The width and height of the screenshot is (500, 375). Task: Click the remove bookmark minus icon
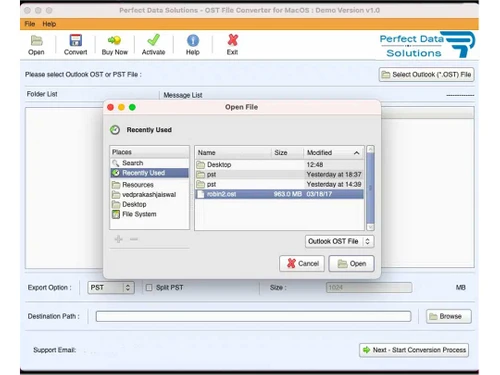click(134, 239)
